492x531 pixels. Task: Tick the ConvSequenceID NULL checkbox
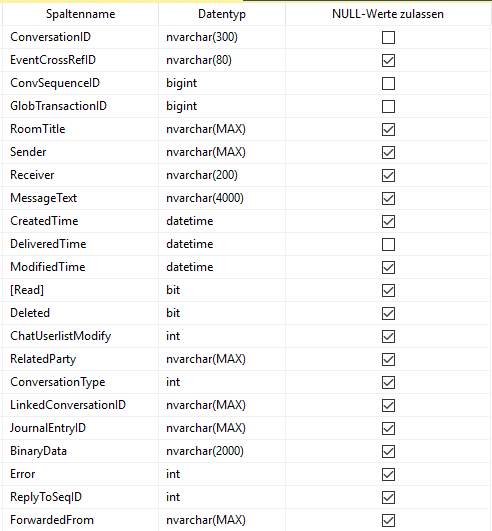(x=388, y=83)
